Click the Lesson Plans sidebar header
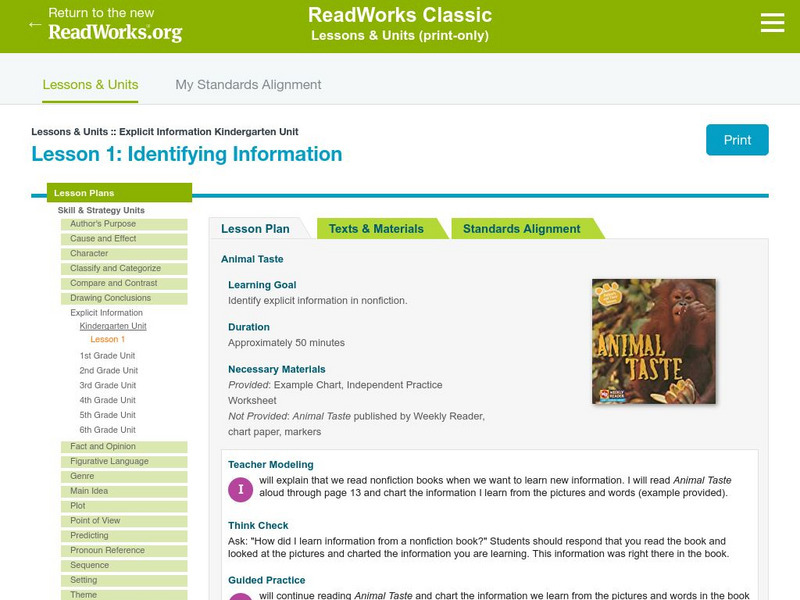 [x=119, y=193]
